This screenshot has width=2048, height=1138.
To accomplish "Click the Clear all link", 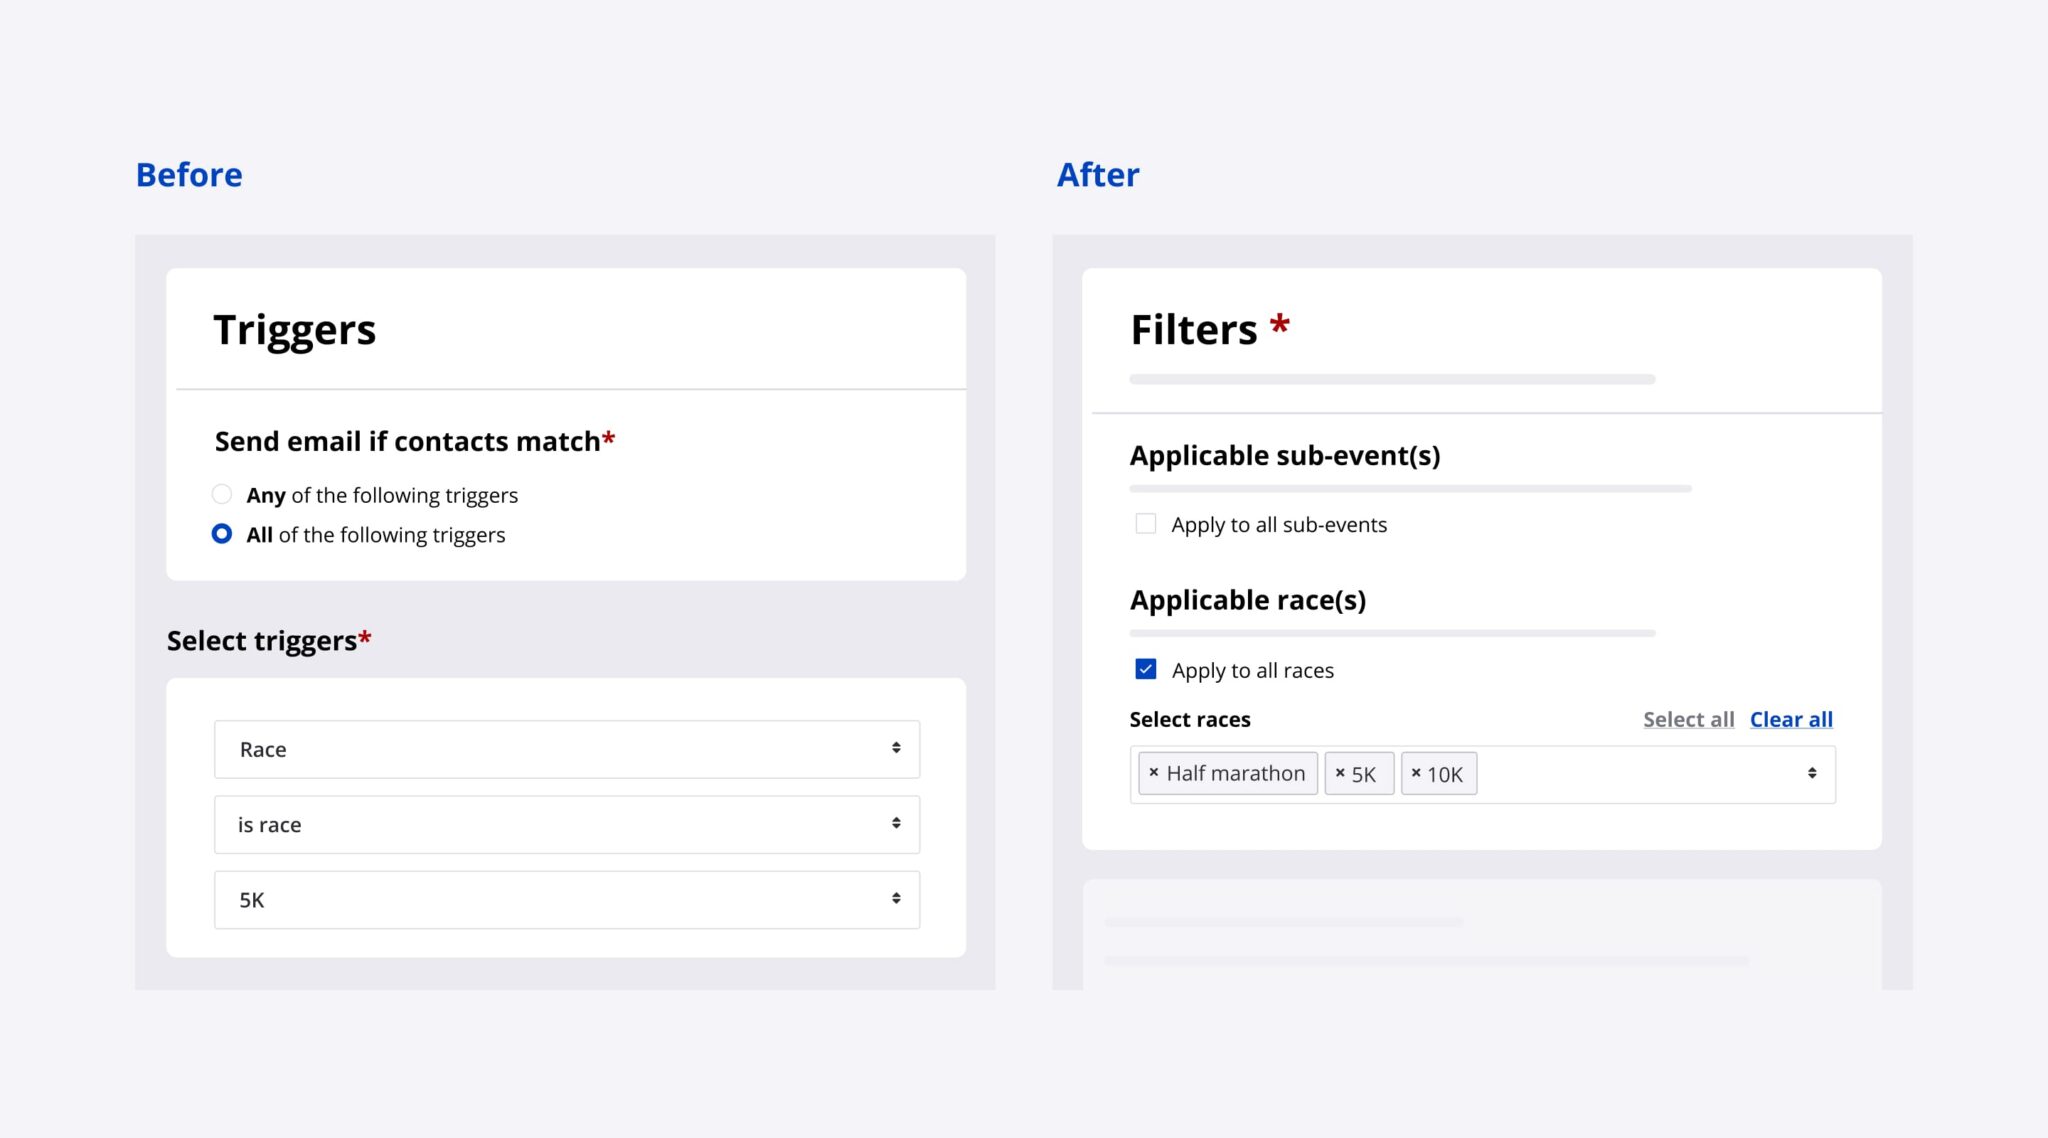I will [x=1790, y=718].
